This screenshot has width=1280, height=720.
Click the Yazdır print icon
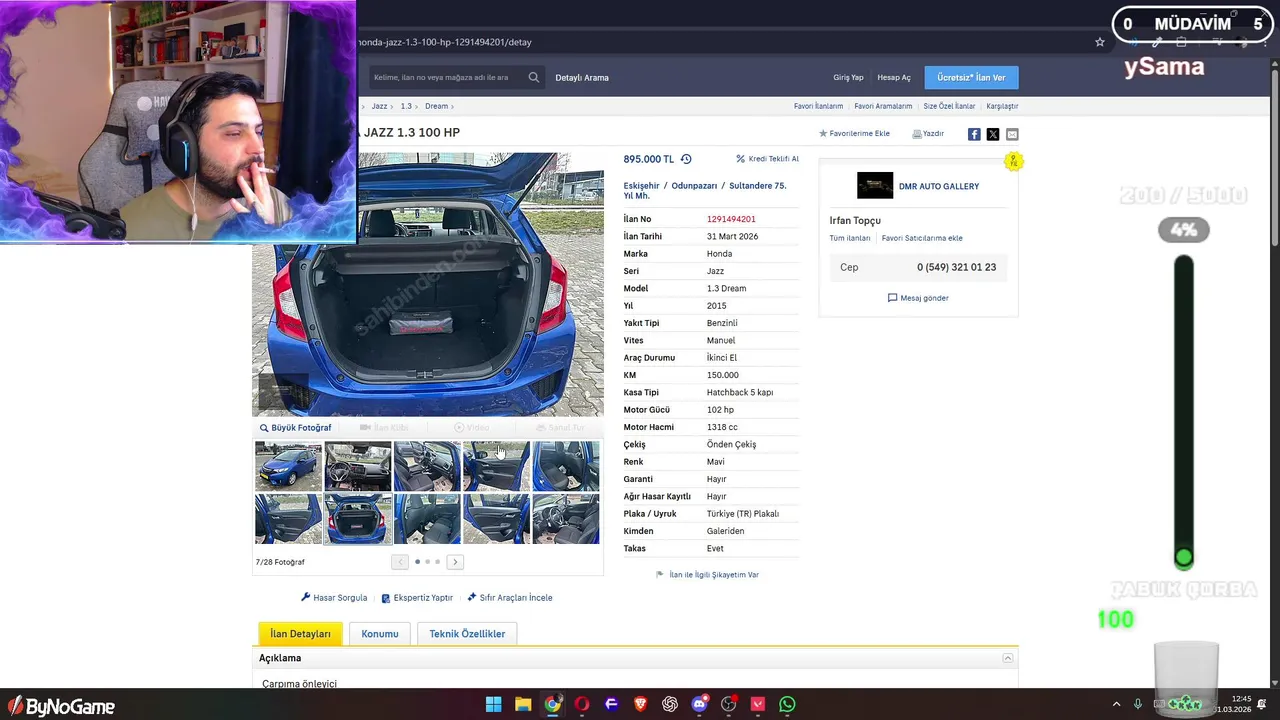click(917, 133)
